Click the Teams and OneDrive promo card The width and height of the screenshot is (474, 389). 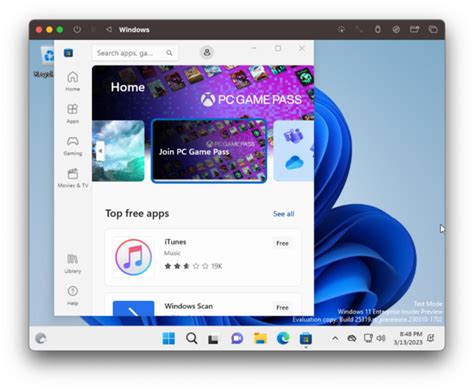[293, 151]
